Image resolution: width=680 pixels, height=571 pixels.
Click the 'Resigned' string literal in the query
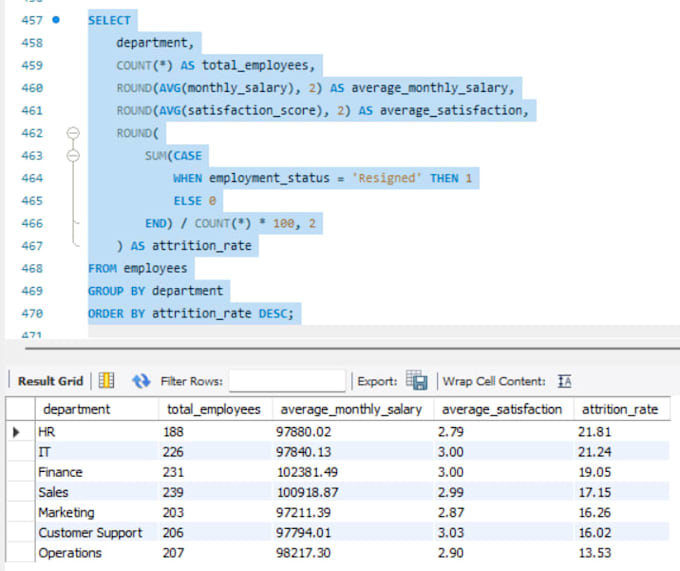[386, 178]
